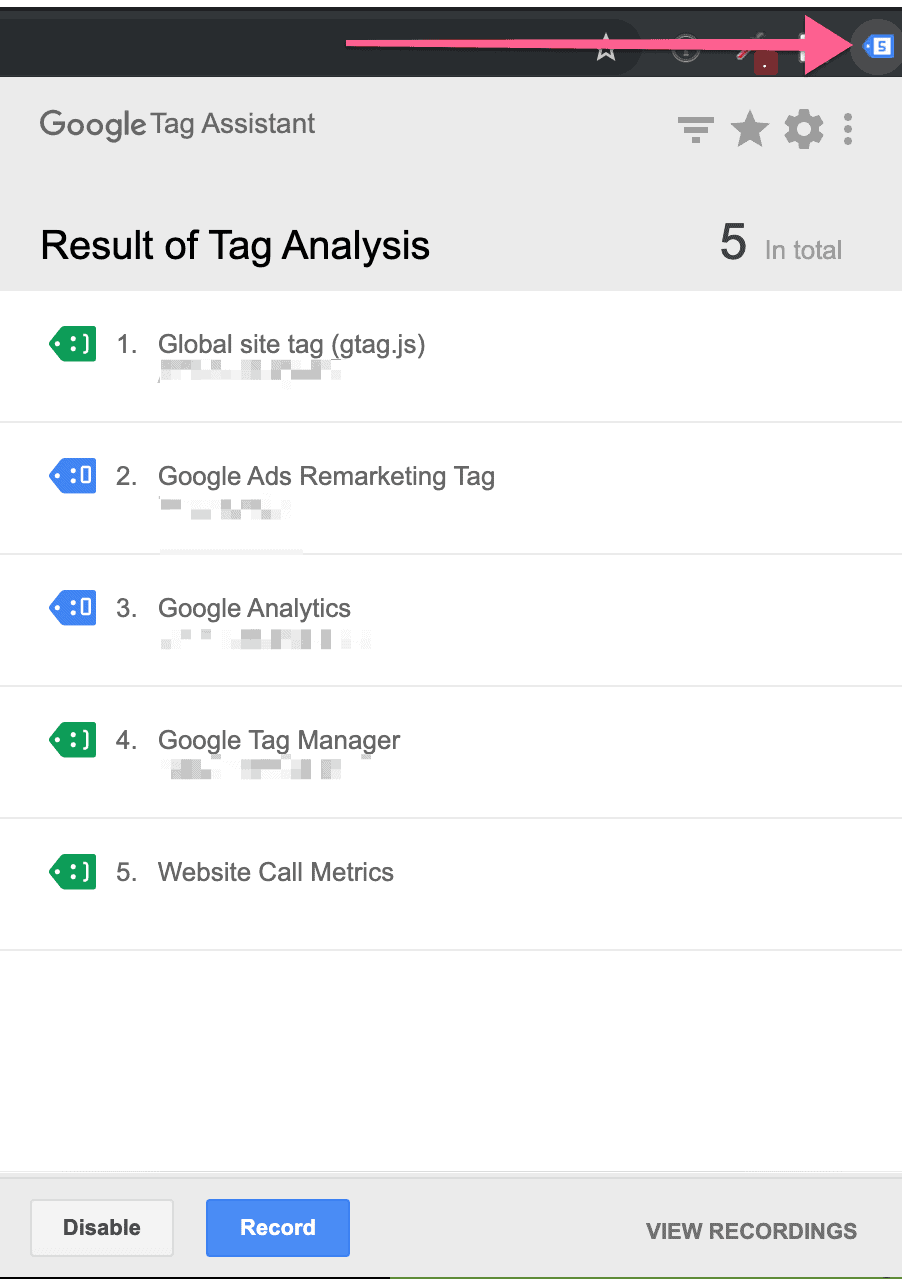Select the Google Tag Manager row

pos(279,740)
